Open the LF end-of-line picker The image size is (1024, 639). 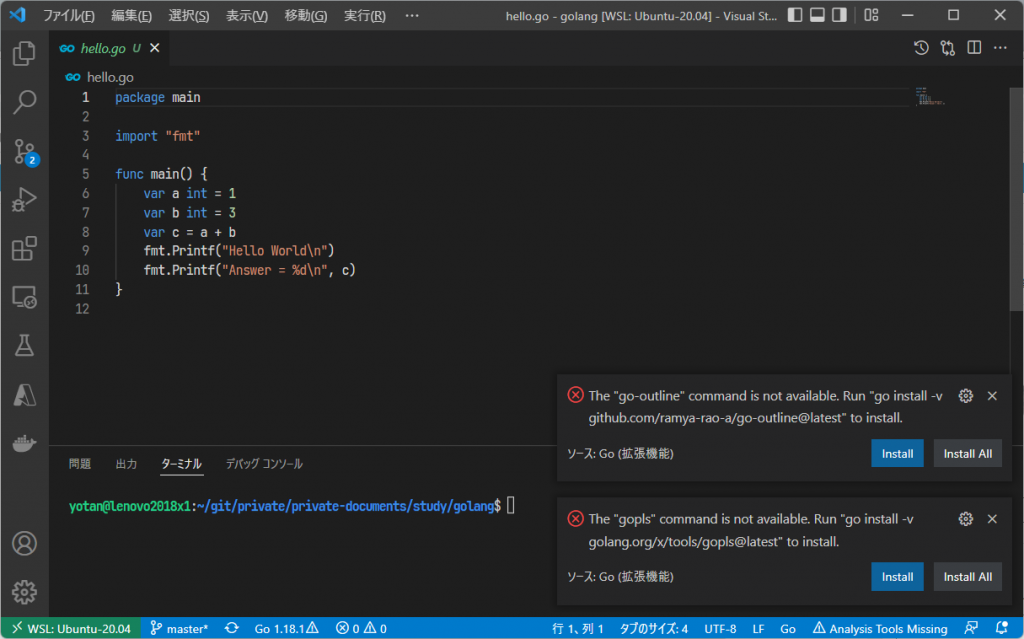coord(758,629)
